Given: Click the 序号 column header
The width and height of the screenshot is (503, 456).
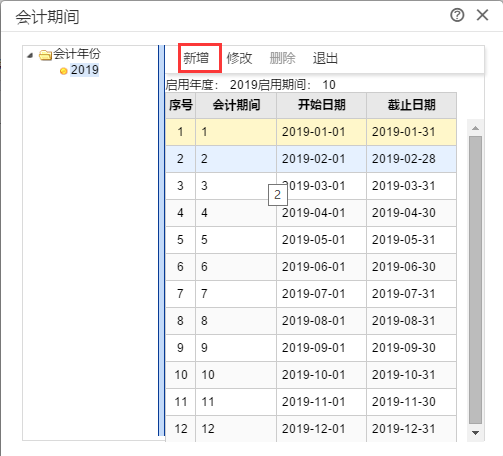Looking at the screenshot, I should coord(181,105).
